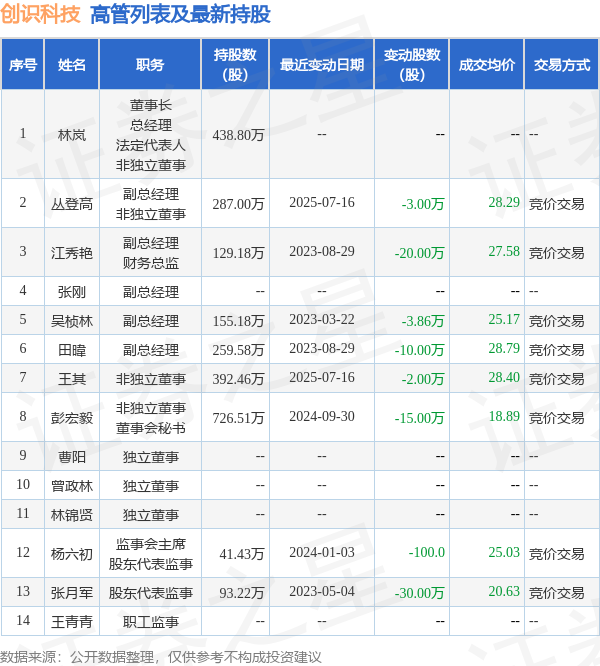Image resolution: width=600 pixels, height=666 pixels.
Task: Click the name 杨六初
Action: [72, 553]
